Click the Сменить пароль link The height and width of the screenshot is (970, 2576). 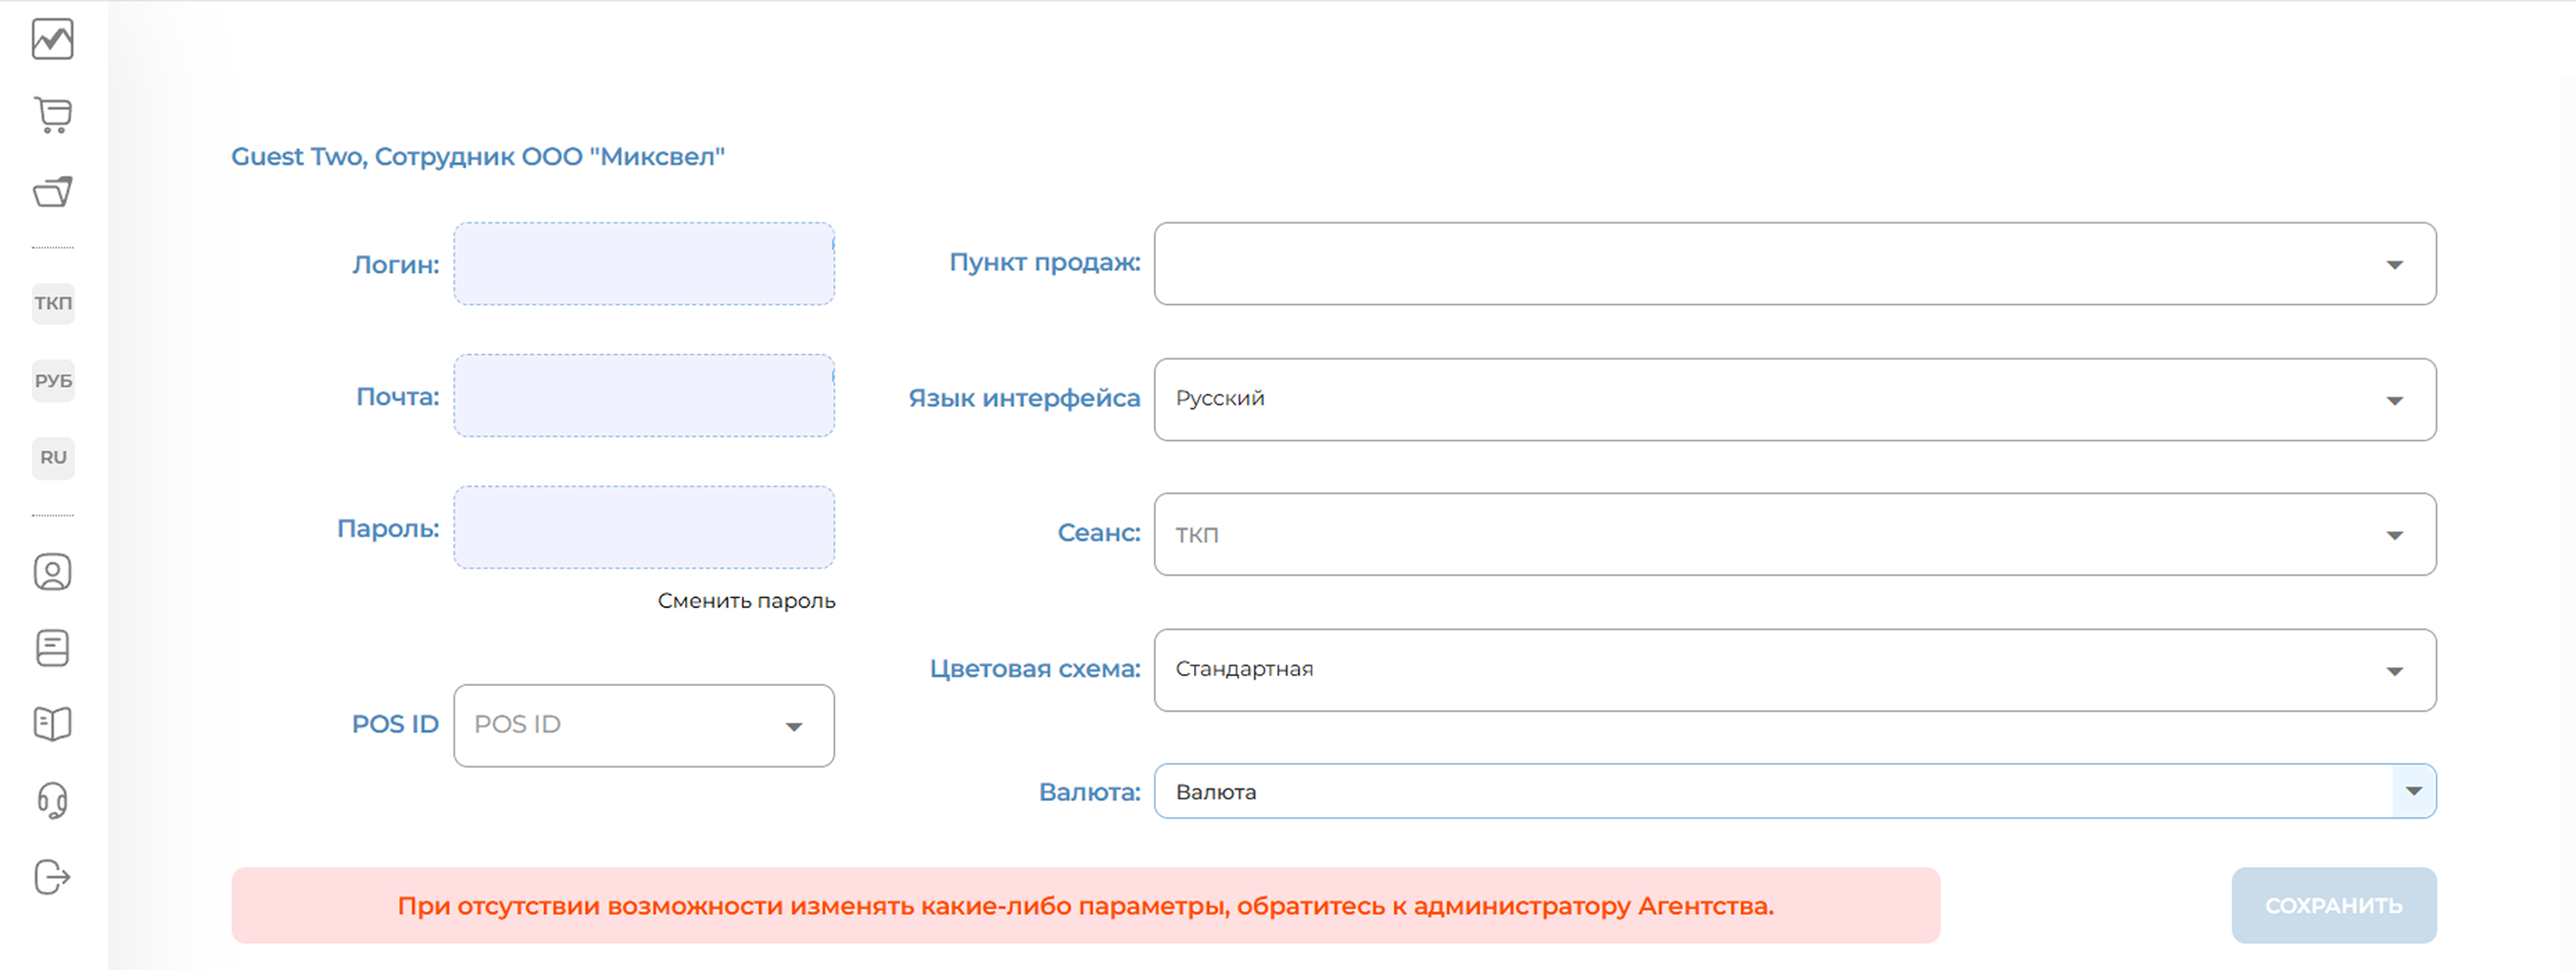tap(746, 601)
